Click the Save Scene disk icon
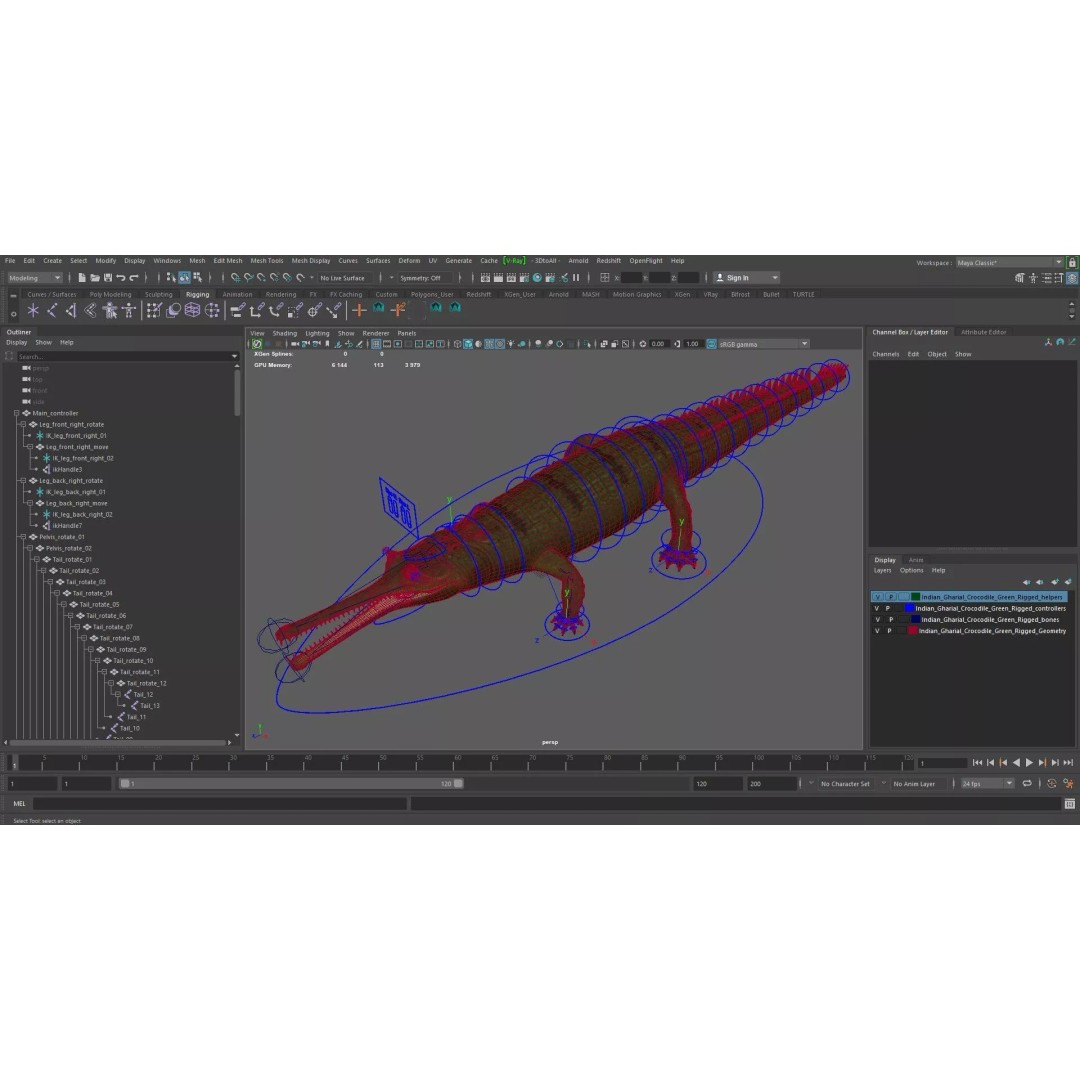The height and width of the screenshot is (1080, 1080). pos(107,278)
